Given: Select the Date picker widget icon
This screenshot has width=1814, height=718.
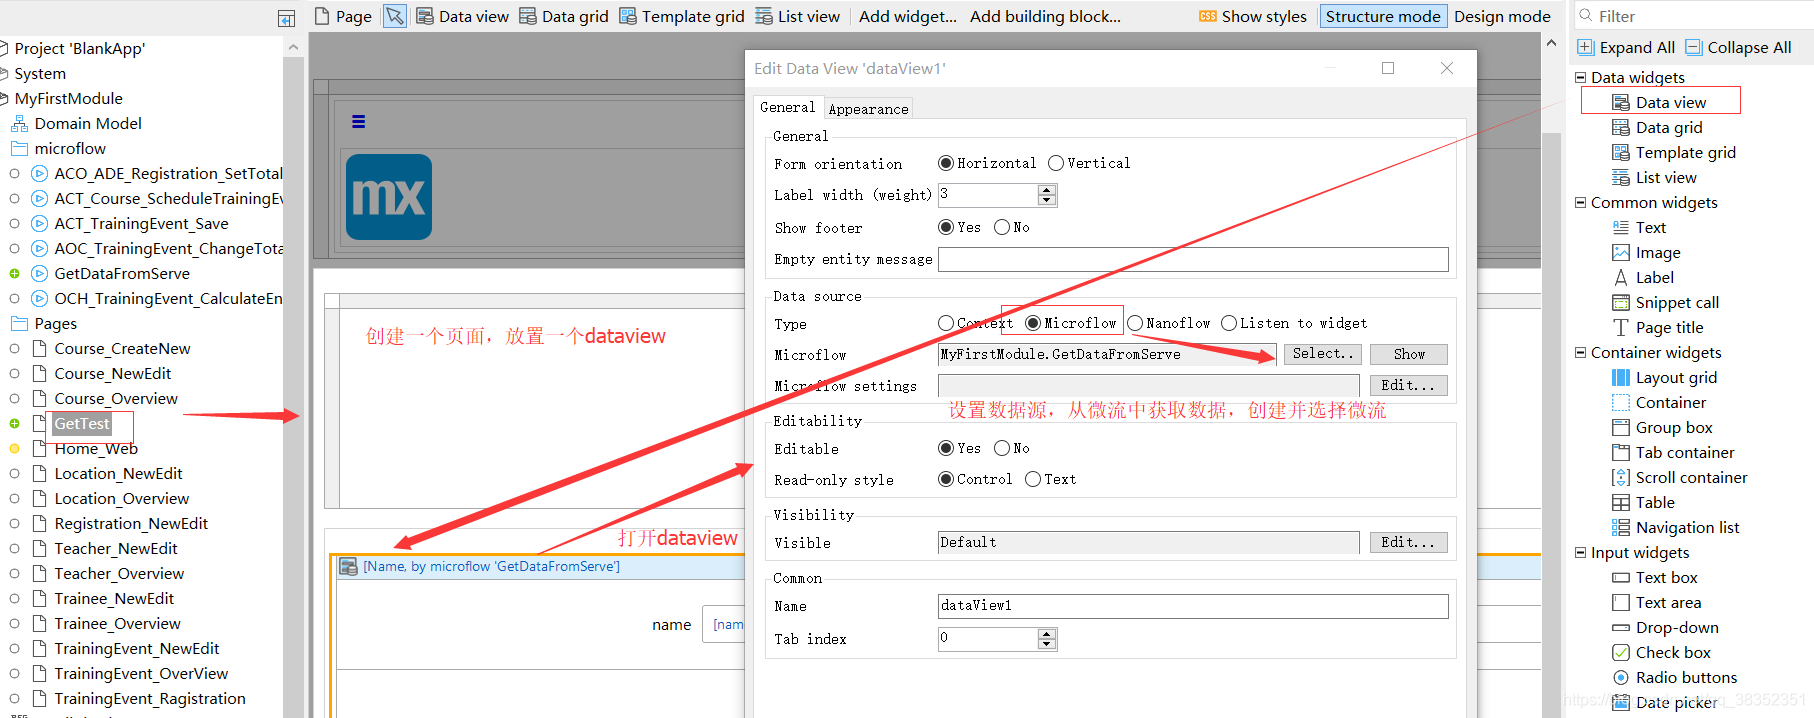Looking at the screenshot, I should 1621,702.
